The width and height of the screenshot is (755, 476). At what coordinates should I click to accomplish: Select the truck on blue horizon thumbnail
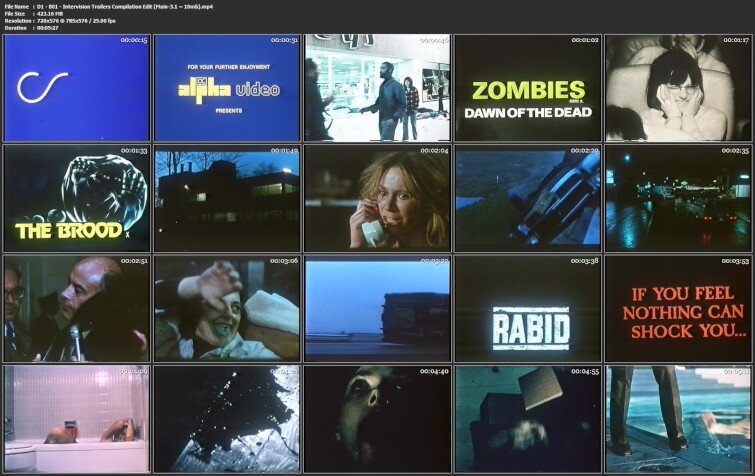pos(378,309)
